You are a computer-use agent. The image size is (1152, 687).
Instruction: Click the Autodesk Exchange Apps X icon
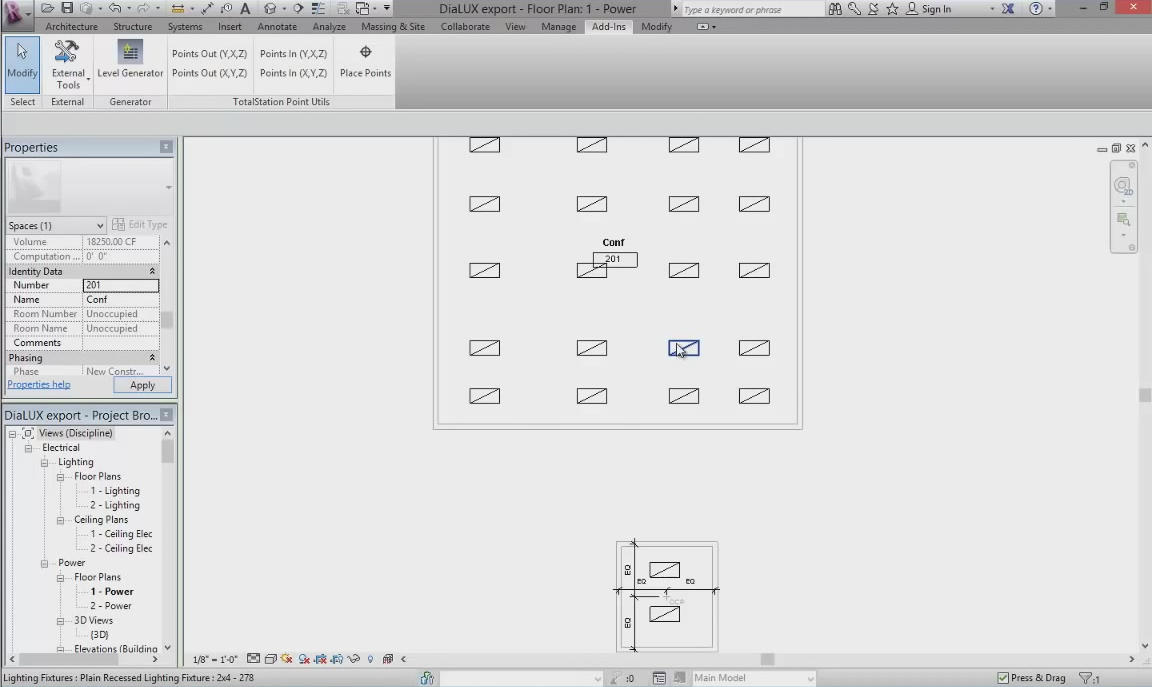(1008, 9)
